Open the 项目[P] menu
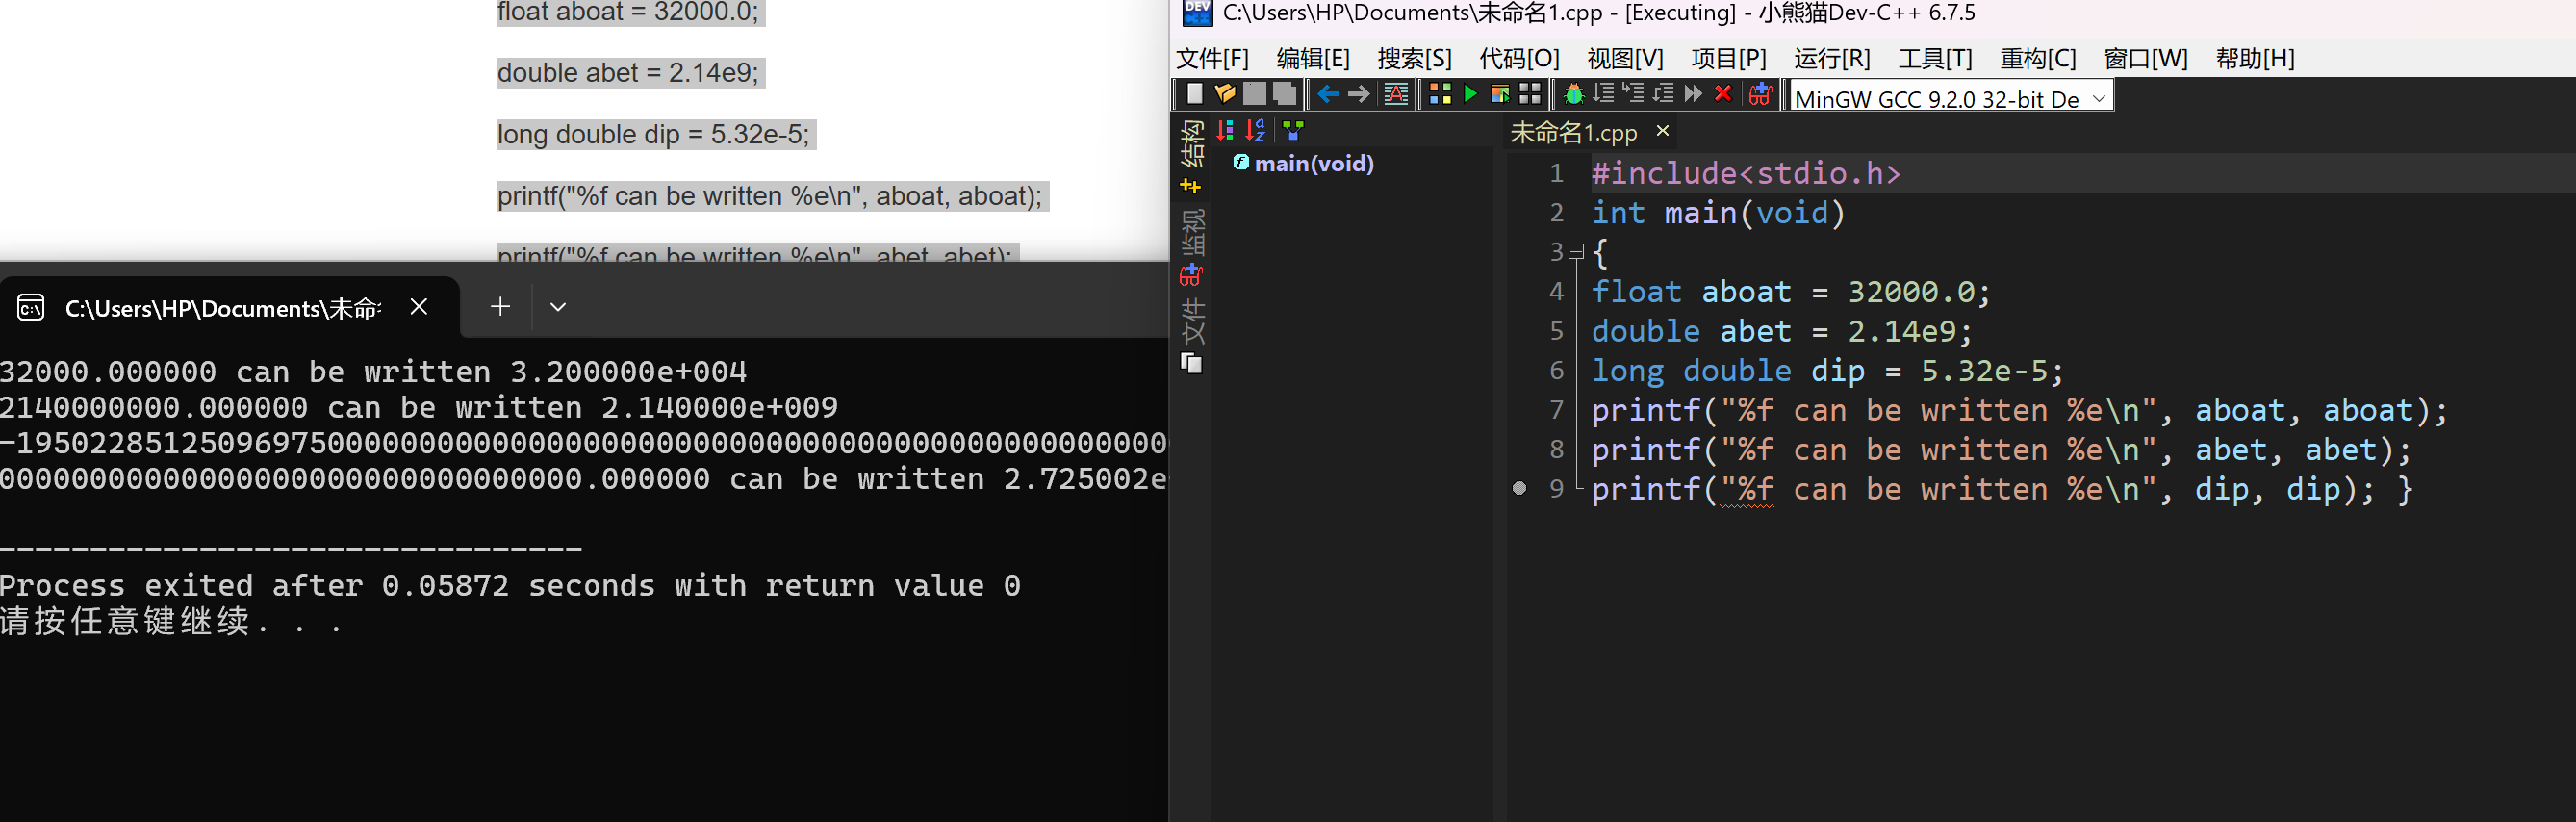Image resolution: width=2576 pixels, height=822 pixels. (x=1729, y=58)
